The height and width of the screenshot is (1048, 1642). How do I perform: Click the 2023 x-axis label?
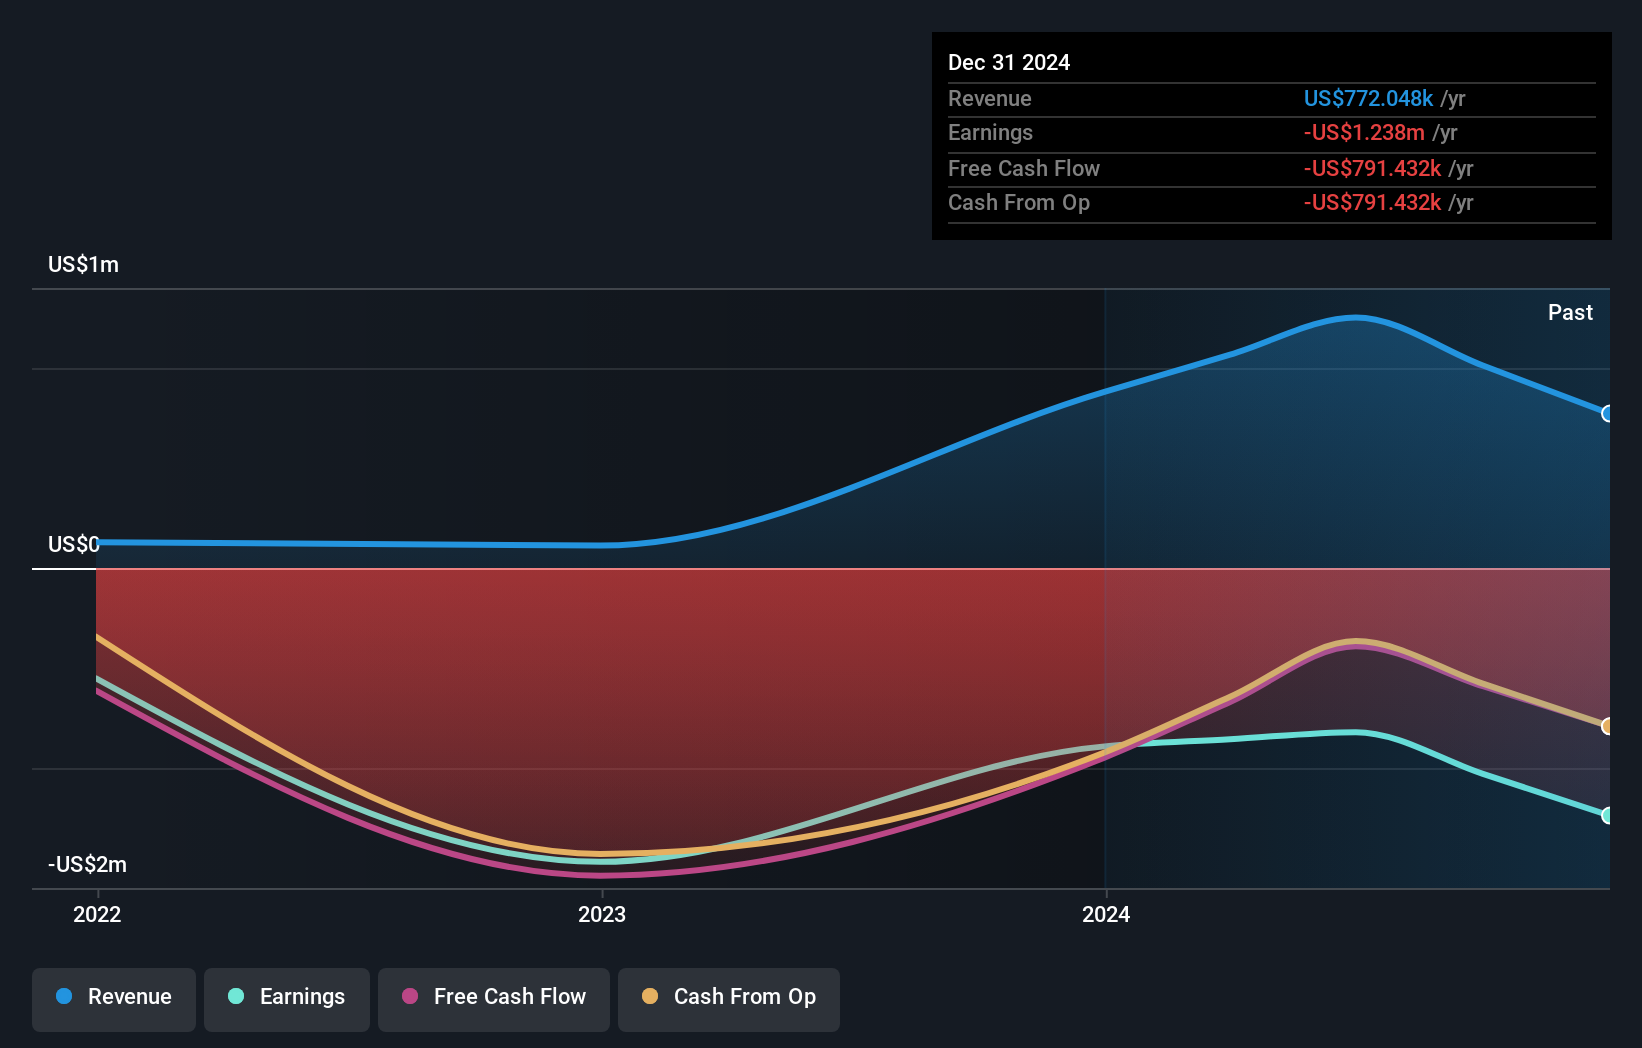point(602,914)
